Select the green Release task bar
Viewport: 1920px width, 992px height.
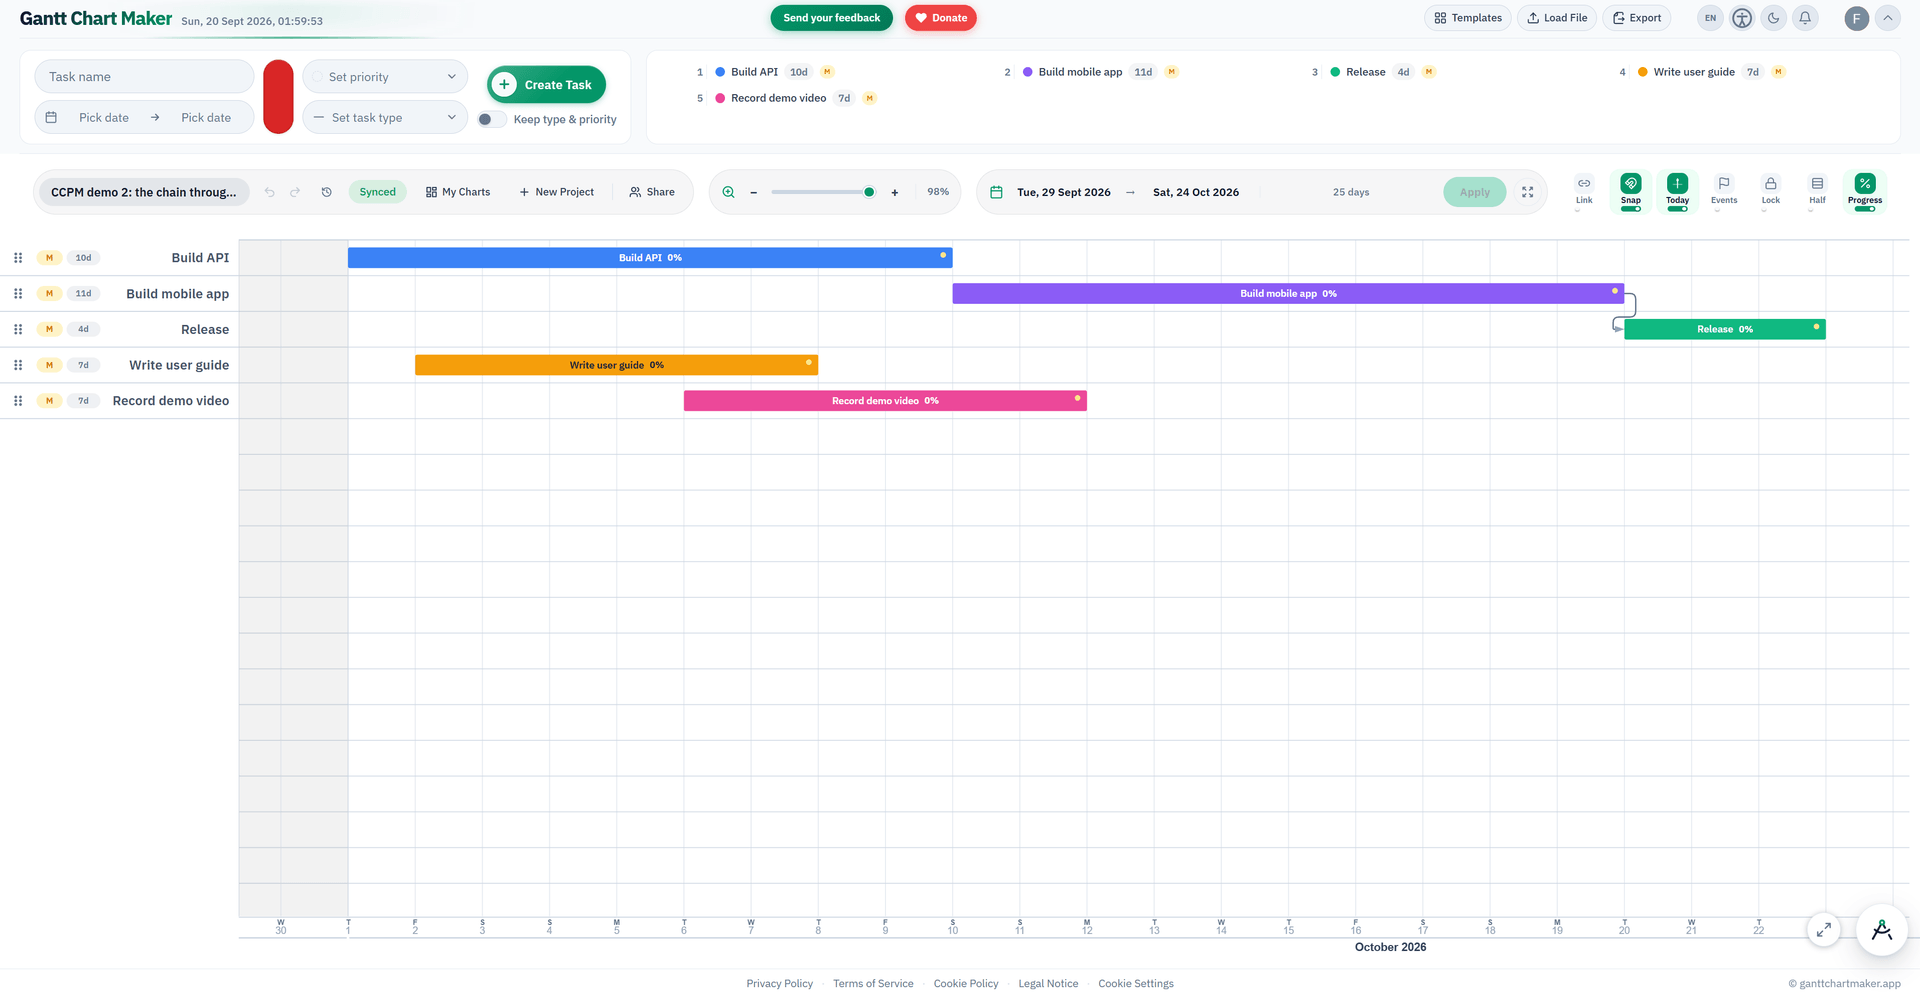pyautogui.click(x=1725, y=329)
